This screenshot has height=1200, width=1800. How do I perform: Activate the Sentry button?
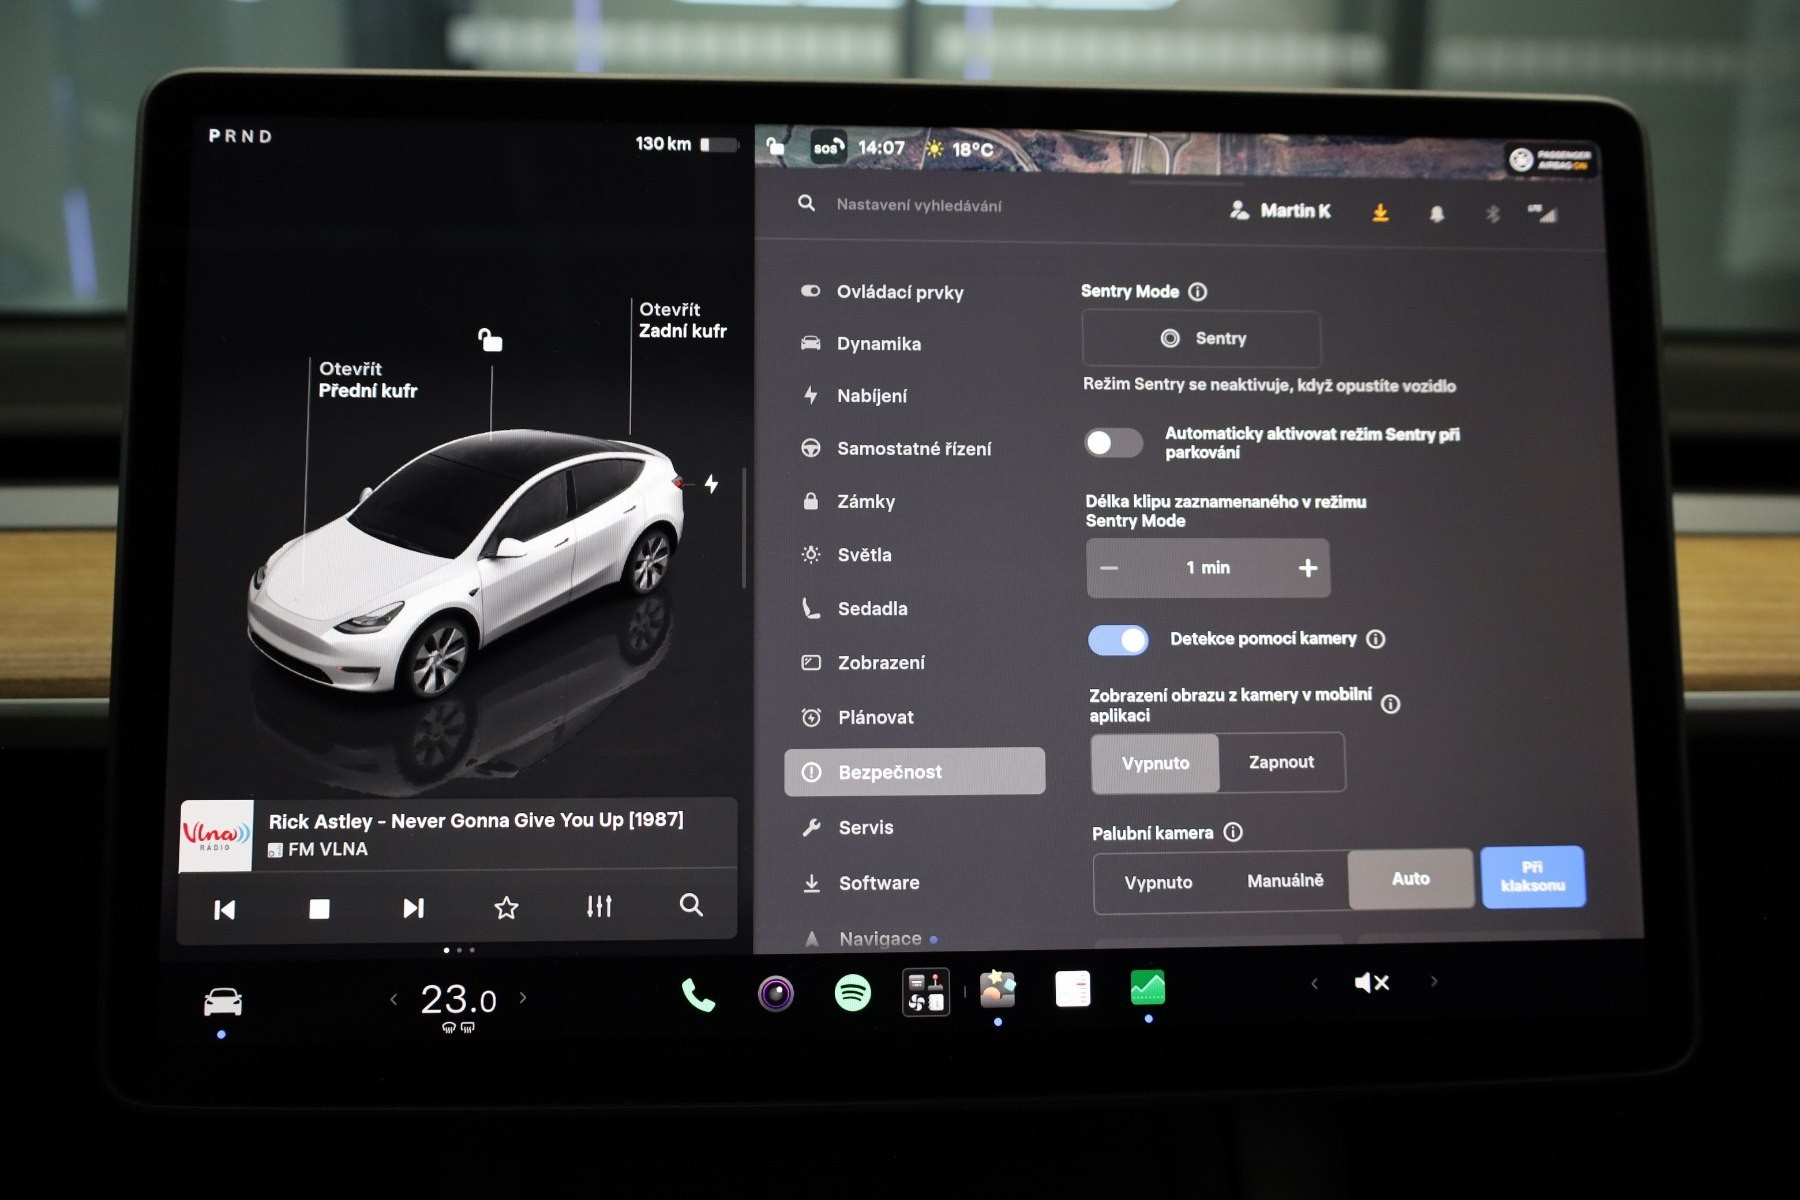(x=1201, y=338)
